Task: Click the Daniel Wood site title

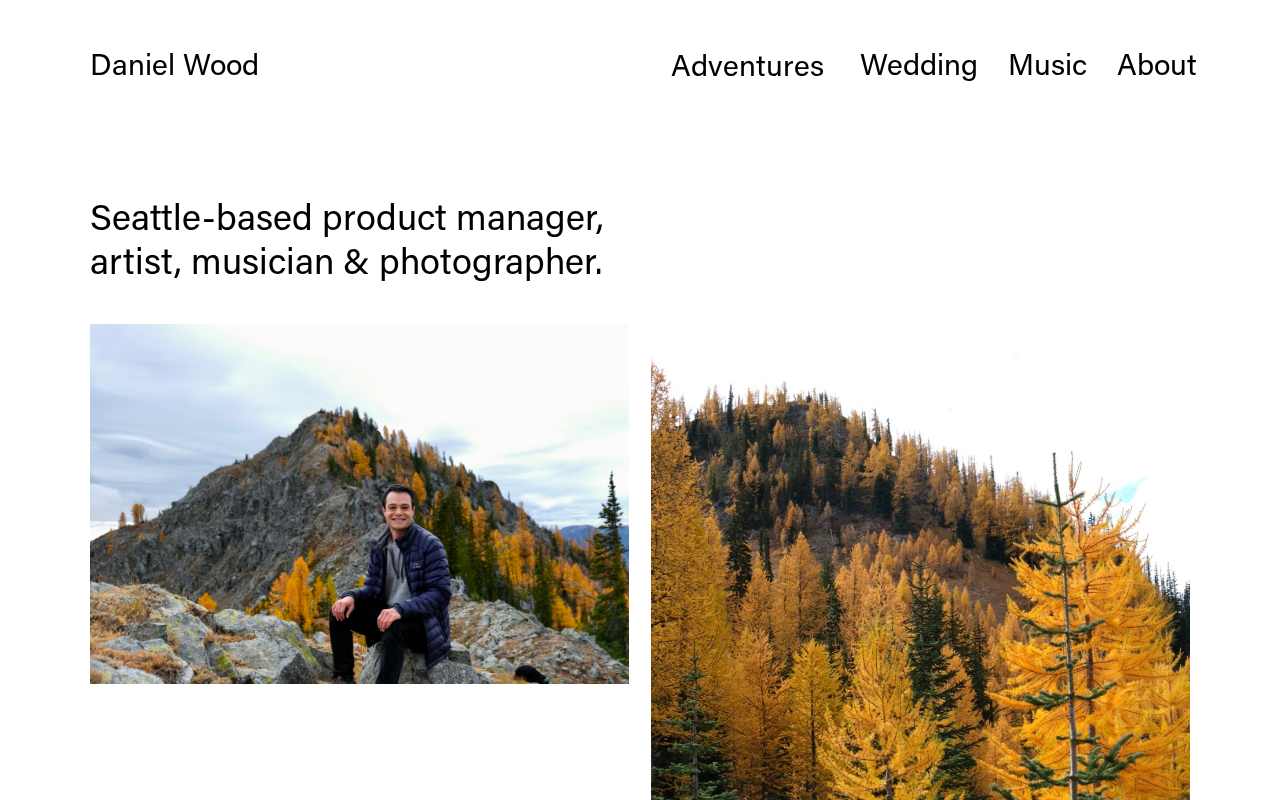Action: tap(174, 65)
